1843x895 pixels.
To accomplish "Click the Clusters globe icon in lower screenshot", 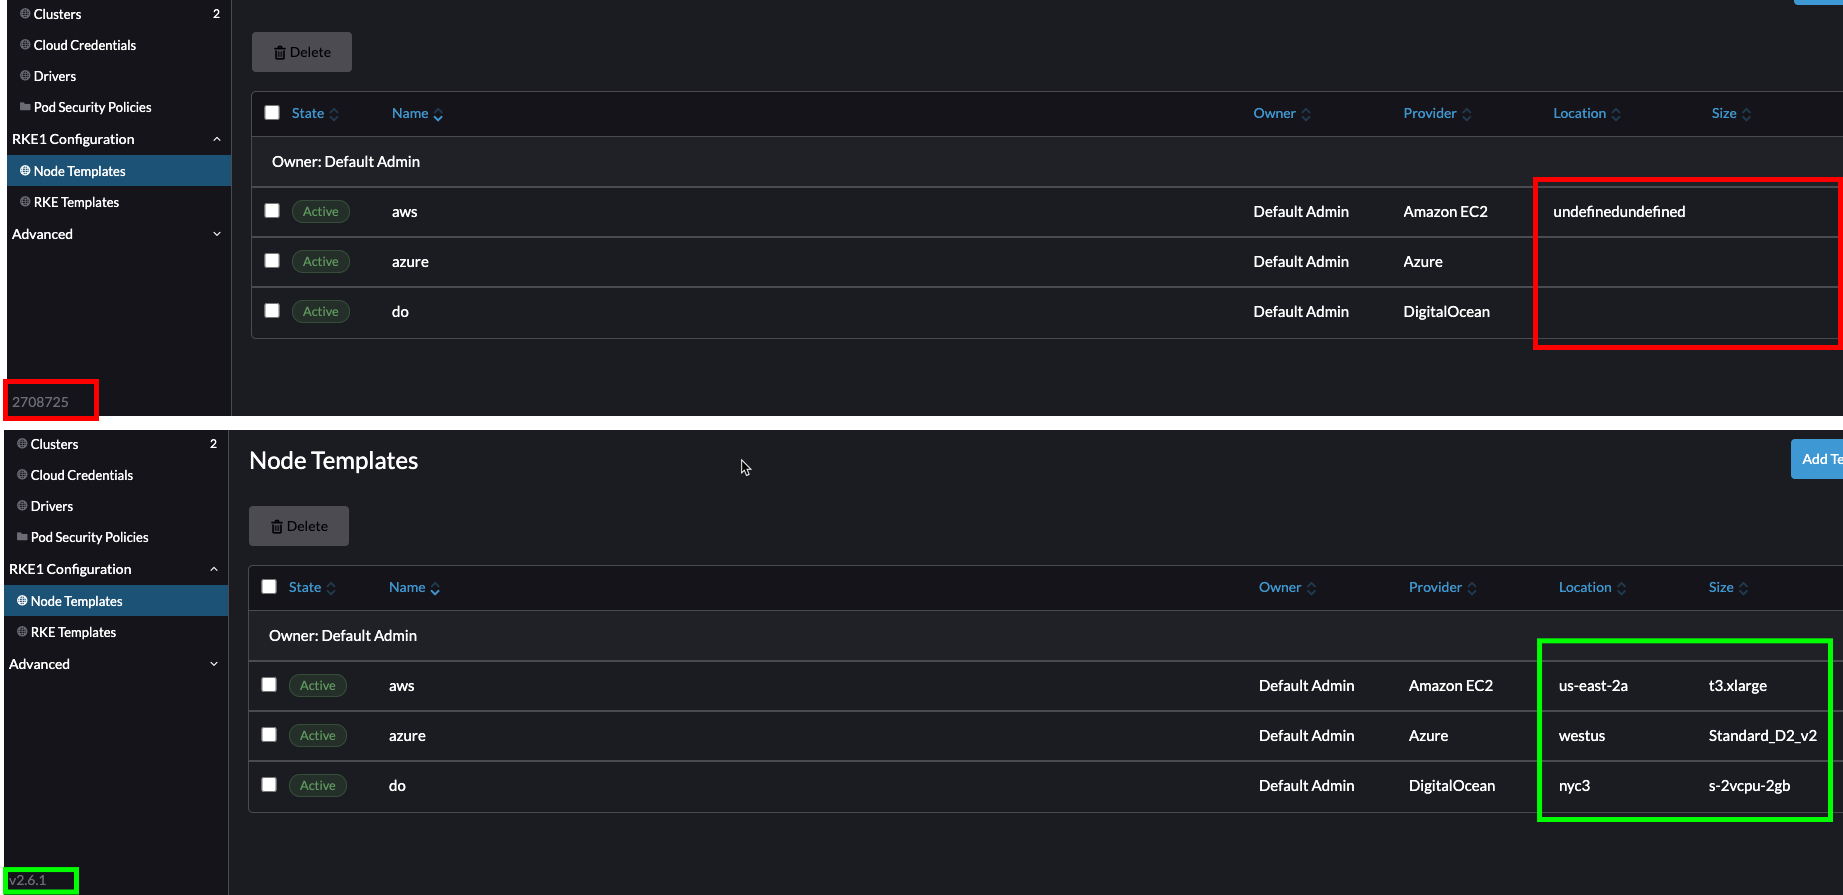I will point(22,444).
